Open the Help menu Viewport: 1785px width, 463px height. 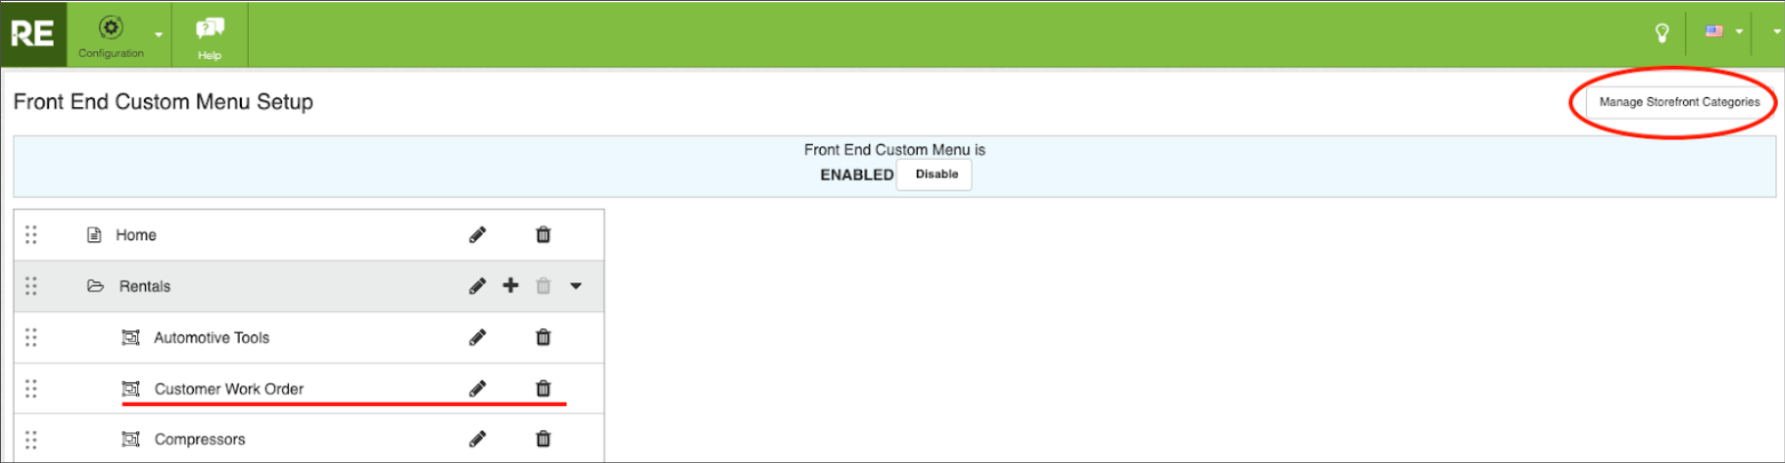[209, 36]
